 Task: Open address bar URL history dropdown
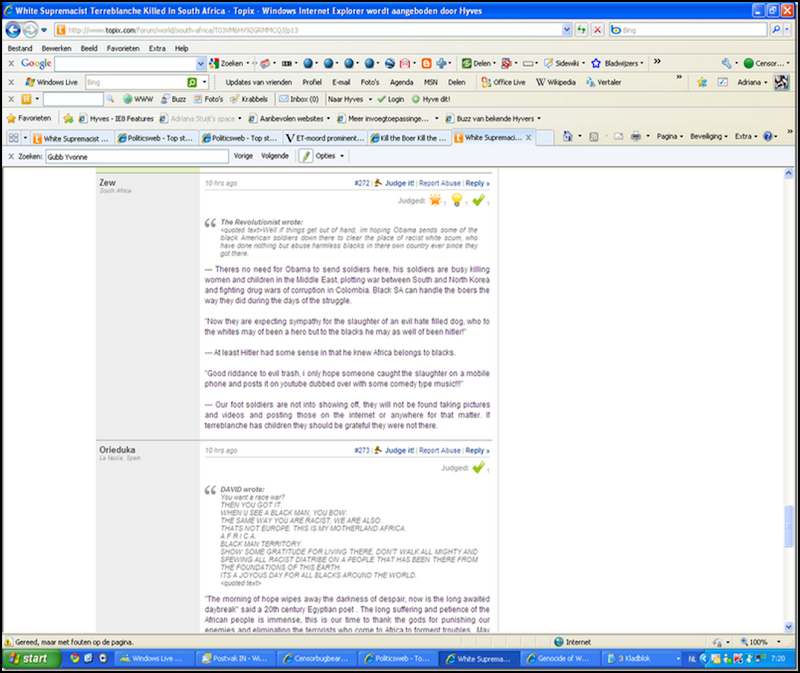coord(566,30)
